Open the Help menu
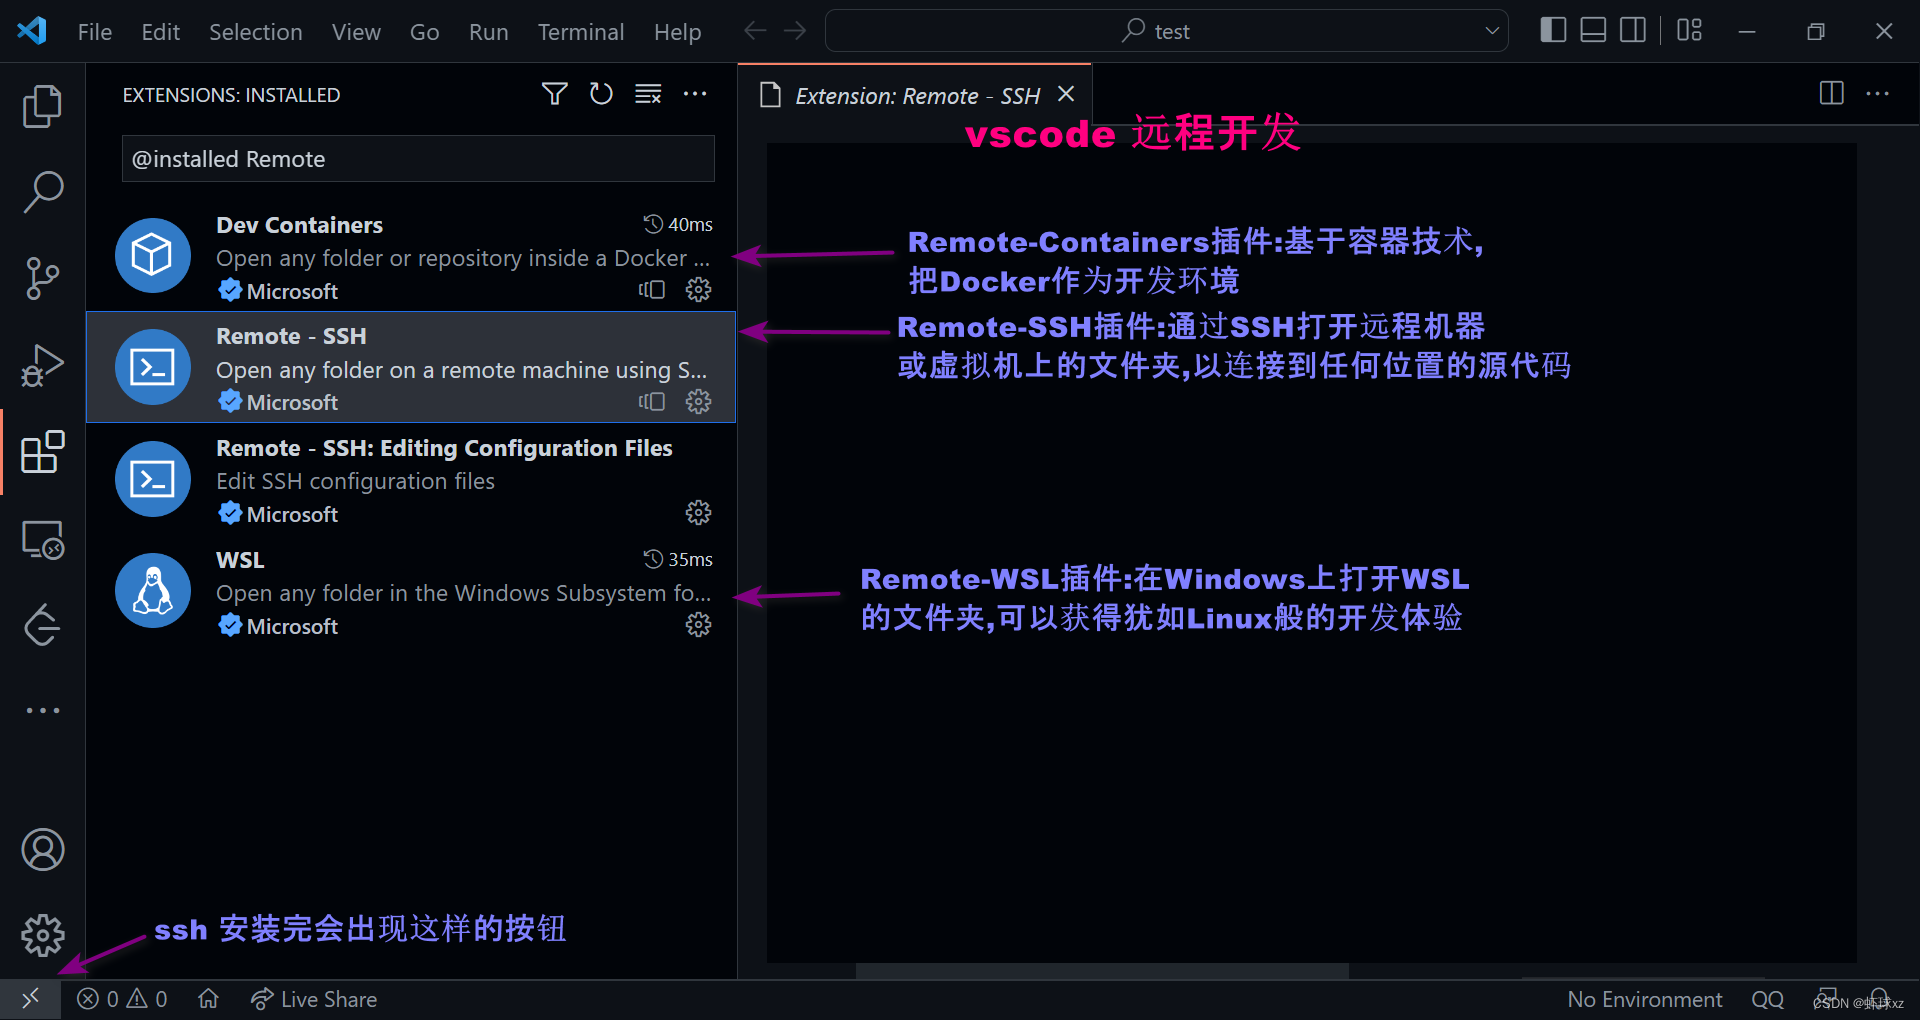Viewport: 1920px width, 1020px height. [x=677, y=32]
